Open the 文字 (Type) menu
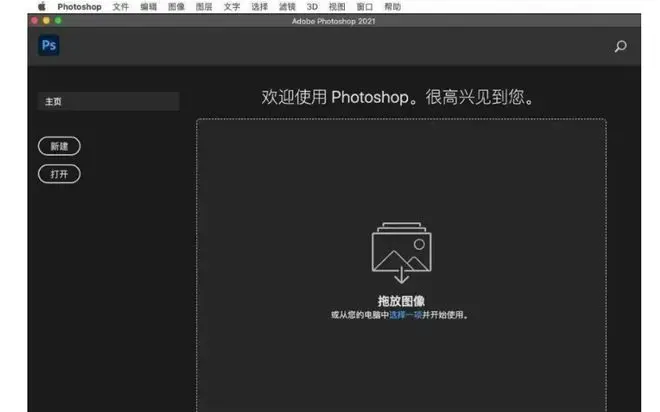 point(232,7)
